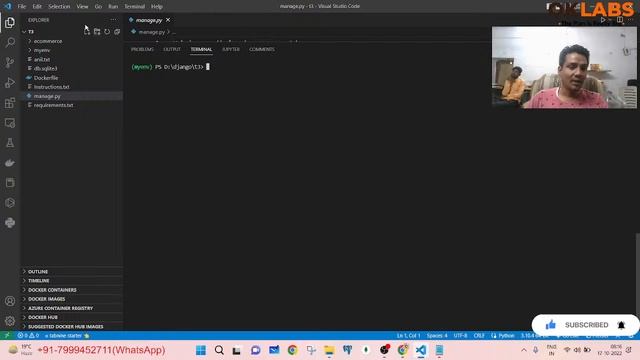Screen dimensions: 640x360
Task: Open the Edit menu
Action: coord(37,7)
